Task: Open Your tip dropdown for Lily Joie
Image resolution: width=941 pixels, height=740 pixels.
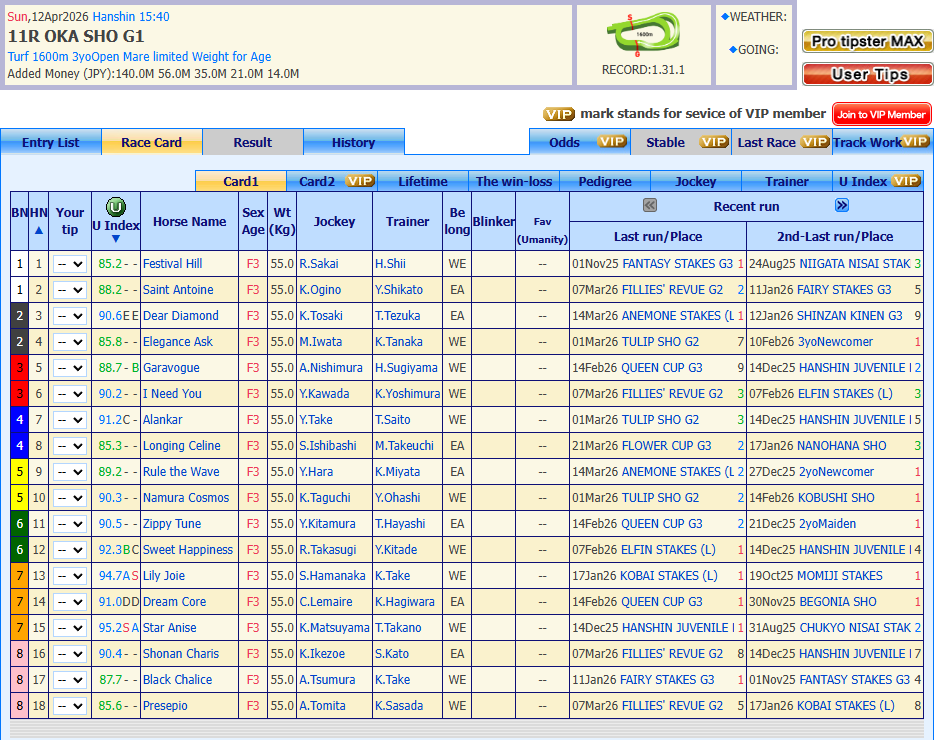Action: coord(70,576)
